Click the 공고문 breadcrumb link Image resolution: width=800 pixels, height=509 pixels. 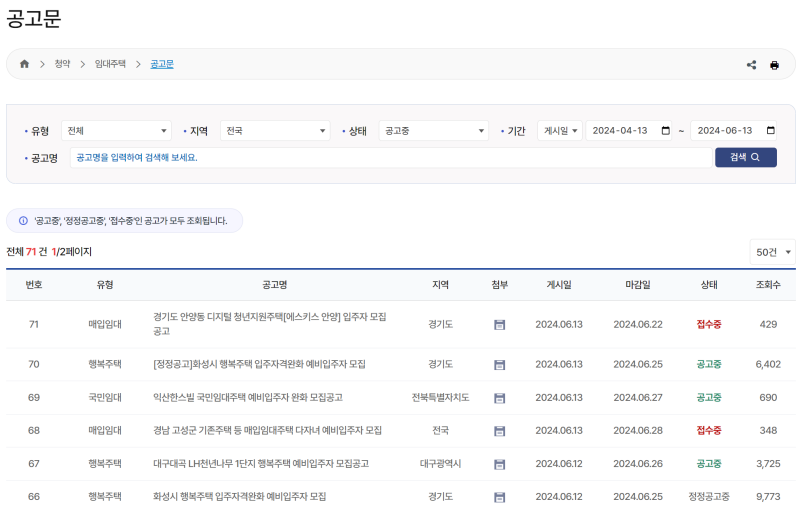162,64
